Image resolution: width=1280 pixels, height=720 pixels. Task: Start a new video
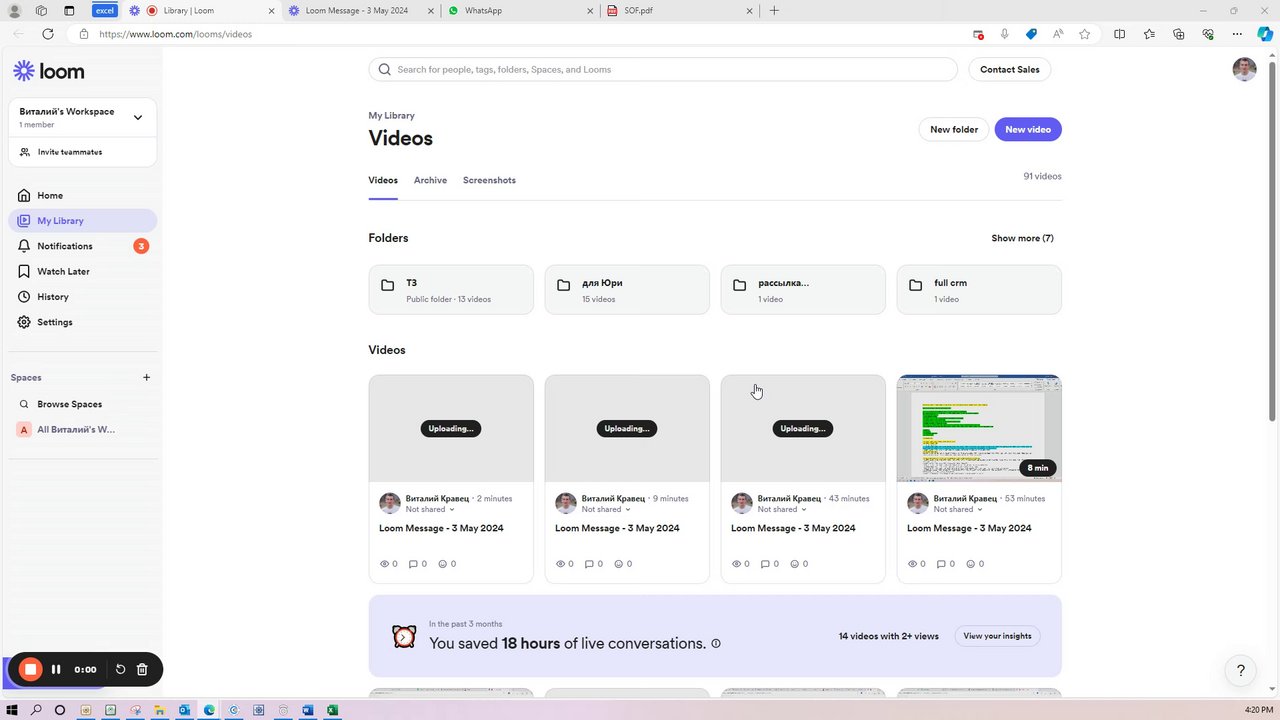pos(1028,129)
